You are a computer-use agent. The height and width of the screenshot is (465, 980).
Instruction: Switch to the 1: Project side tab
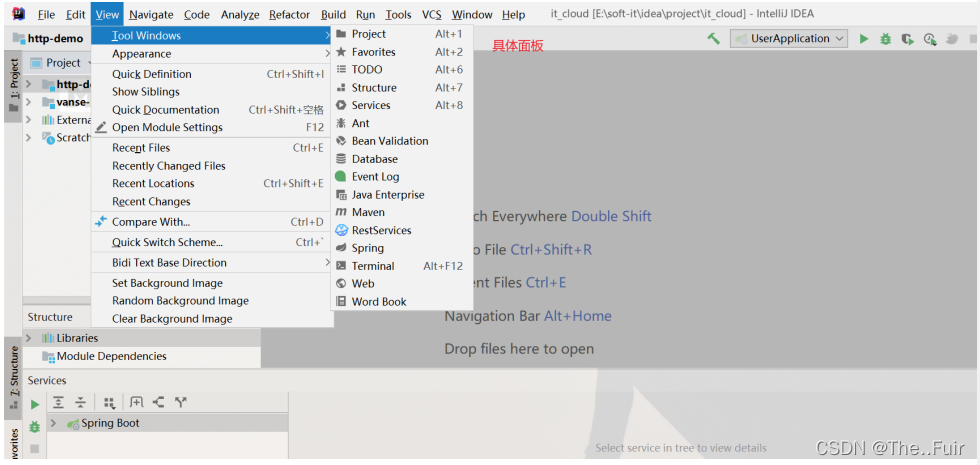[13, 86]
